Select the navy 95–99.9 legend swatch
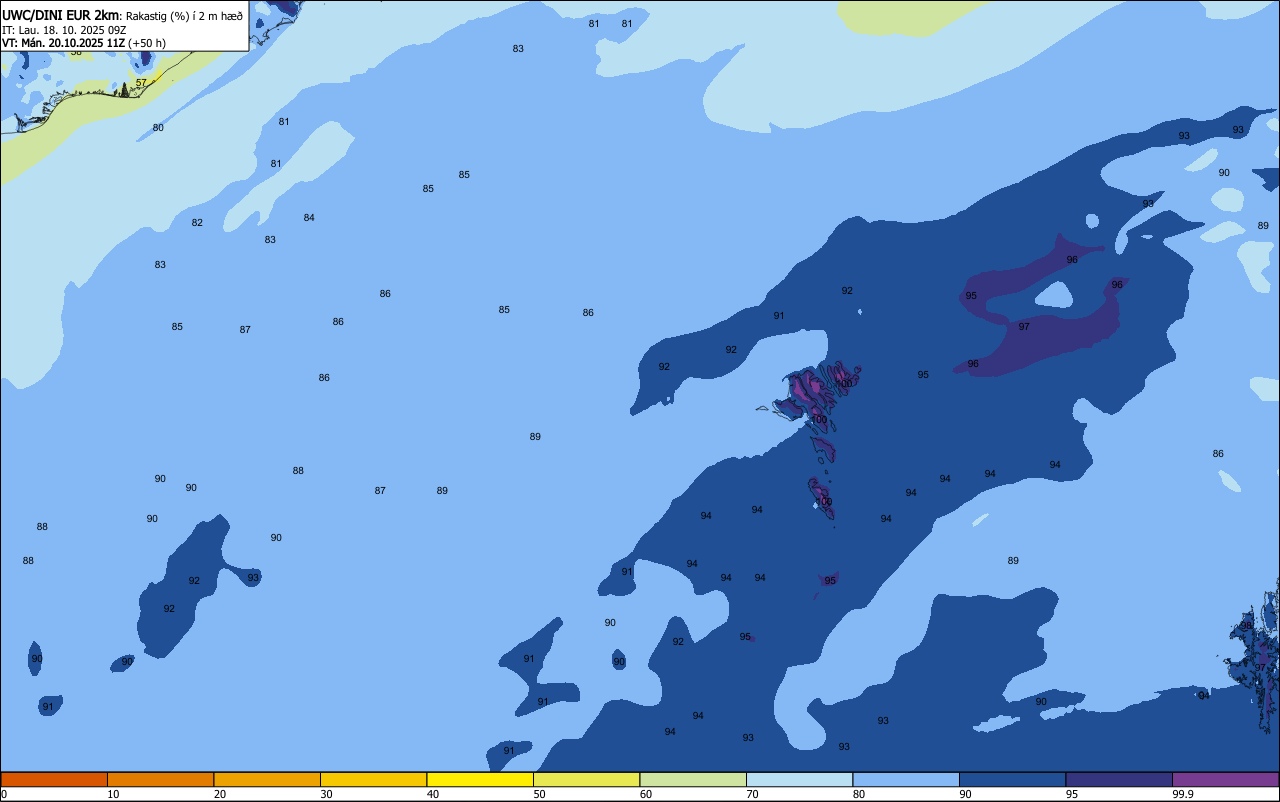Image resolution: width=1280 pixels, height=802 pixels. point(1119,779)
